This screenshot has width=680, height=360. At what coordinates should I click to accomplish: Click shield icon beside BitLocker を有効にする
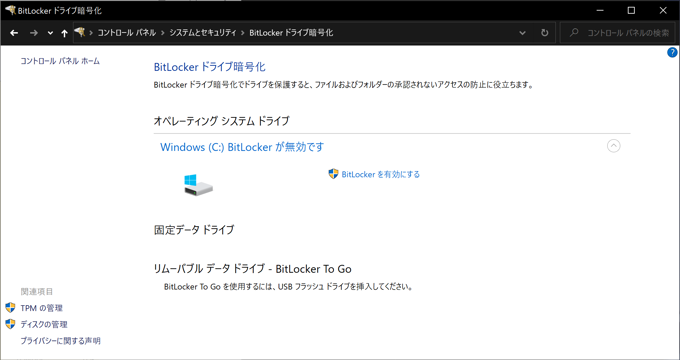coord(333,174)
